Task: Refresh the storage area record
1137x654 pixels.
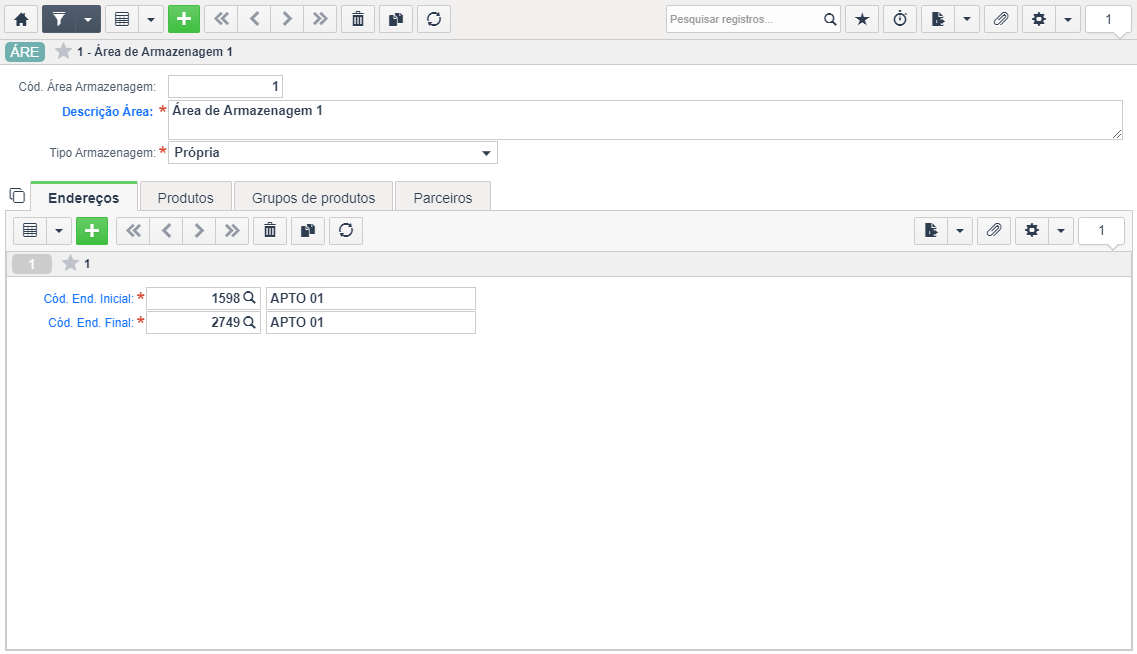Action: tap(434, 19)
